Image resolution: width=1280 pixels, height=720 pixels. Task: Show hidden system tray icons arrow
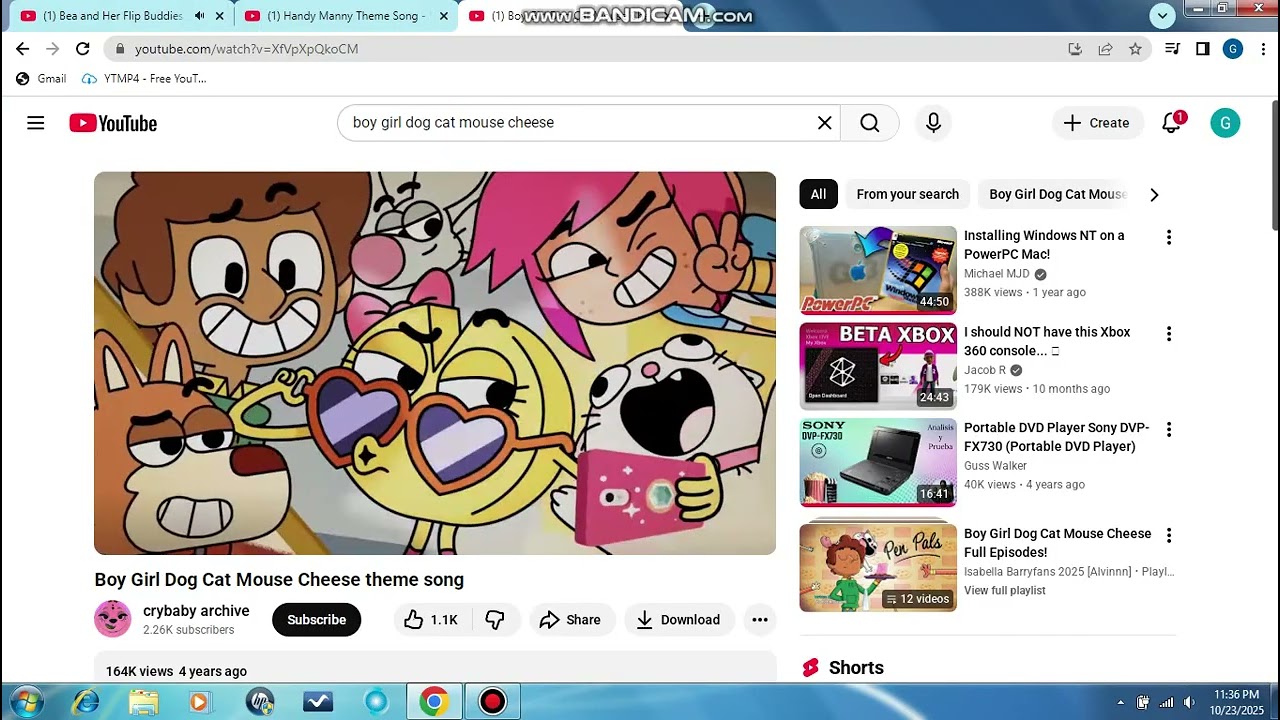(1120, 702)
